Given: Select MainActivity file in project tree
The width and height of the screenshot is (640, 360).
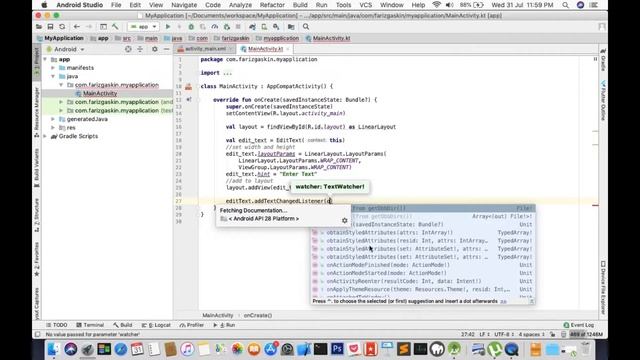Looking at the screenshot, I should click(x=100, y=93).
